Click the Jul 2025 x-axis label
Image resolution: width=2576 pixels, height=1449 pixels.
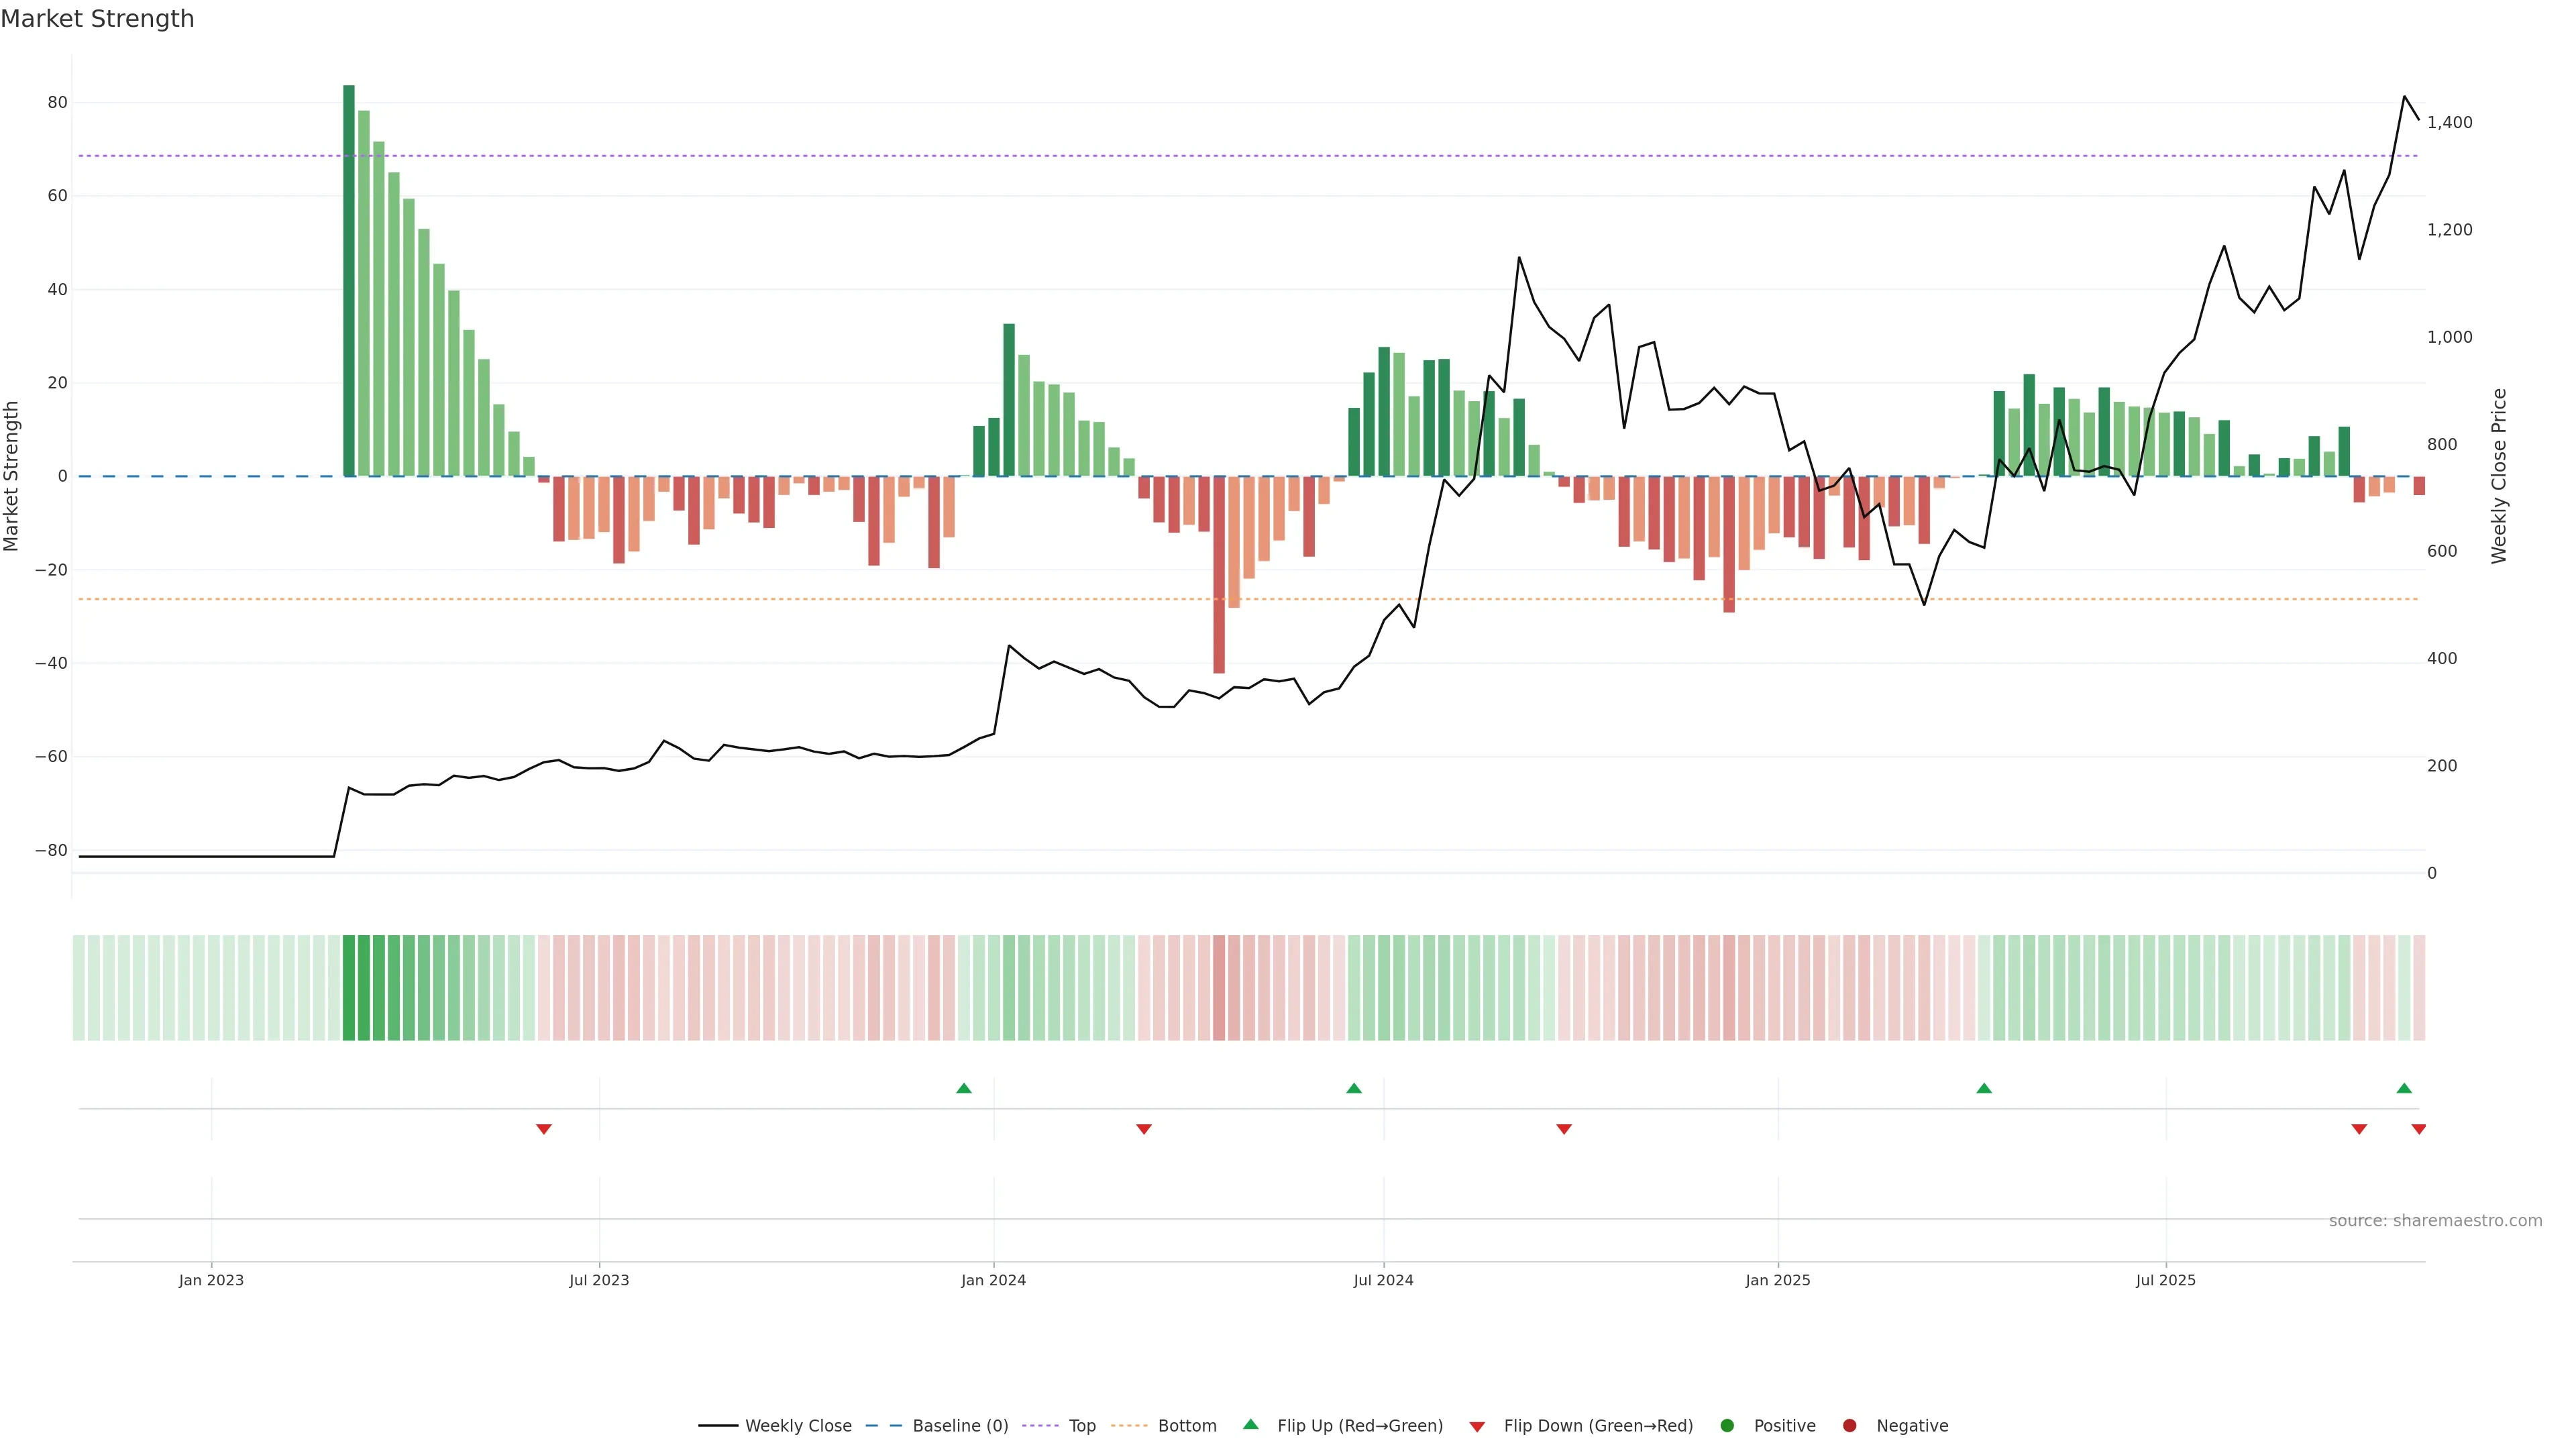[2165, 1280]
